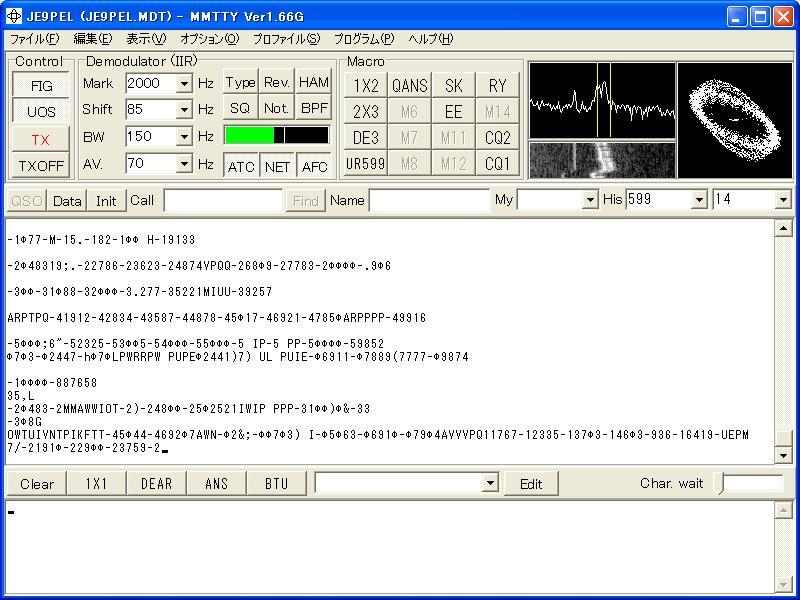Screen dimensions: 800x600
Task: Run the QANS macro
Action: point(409,86)
